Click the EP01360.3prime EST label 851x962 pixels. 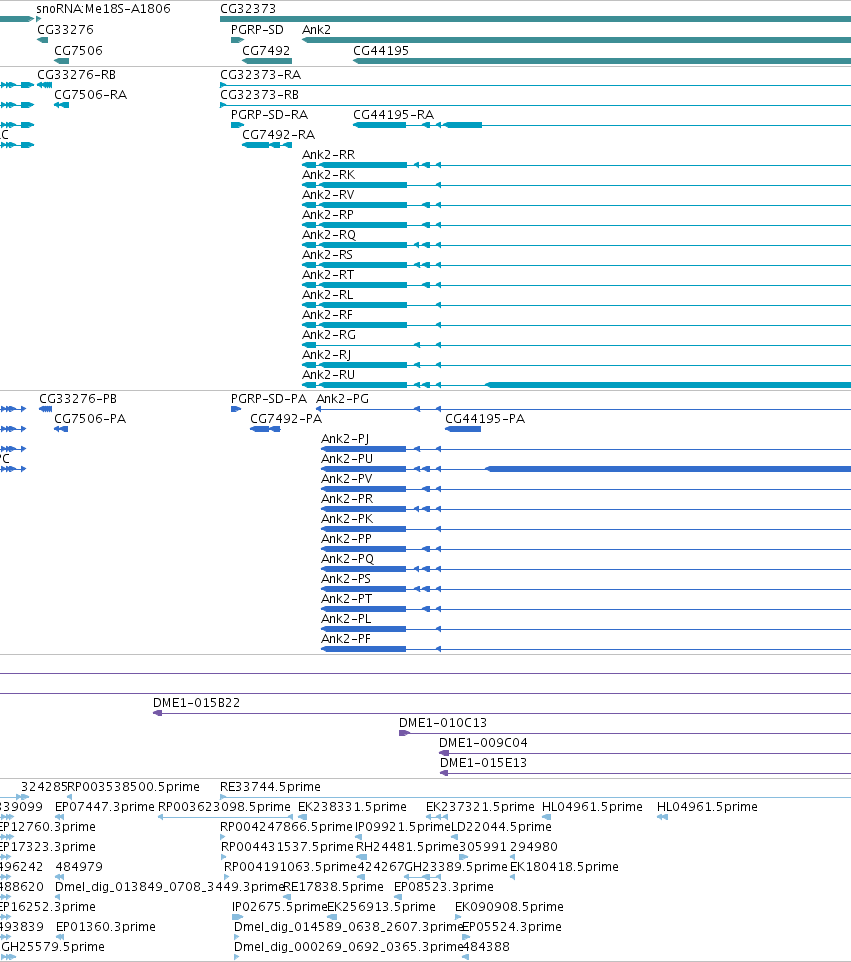click(x=106, y=927)
